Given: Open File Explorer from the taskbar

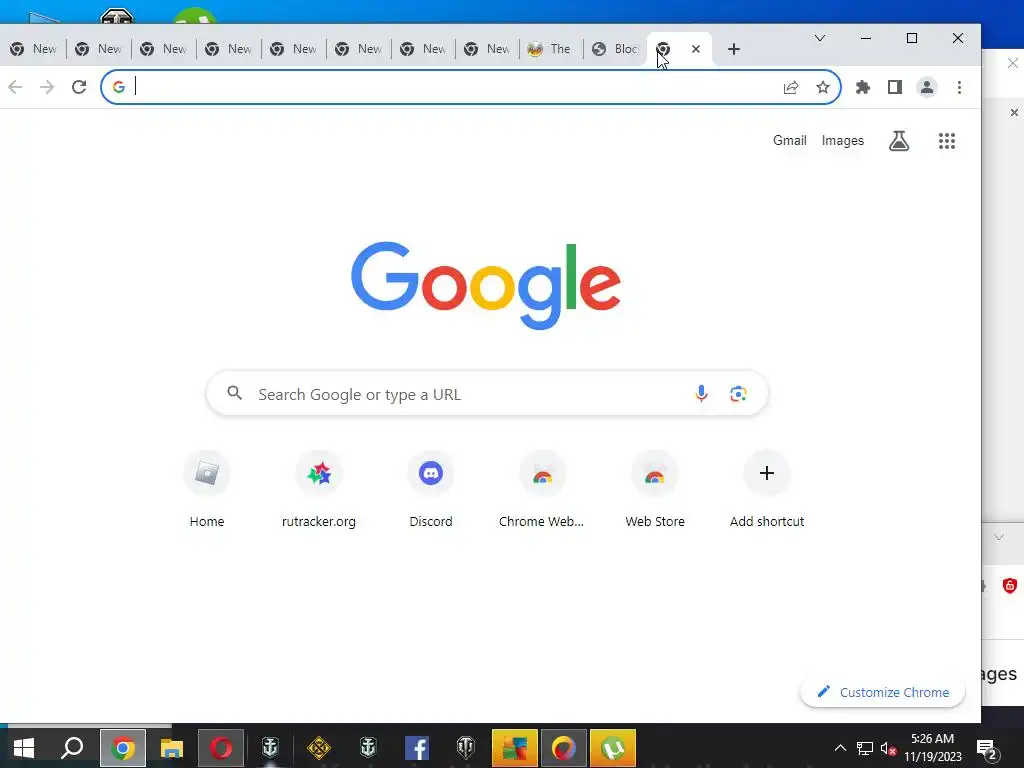Looking at the screenshot, I should click(x=172, y=748).
